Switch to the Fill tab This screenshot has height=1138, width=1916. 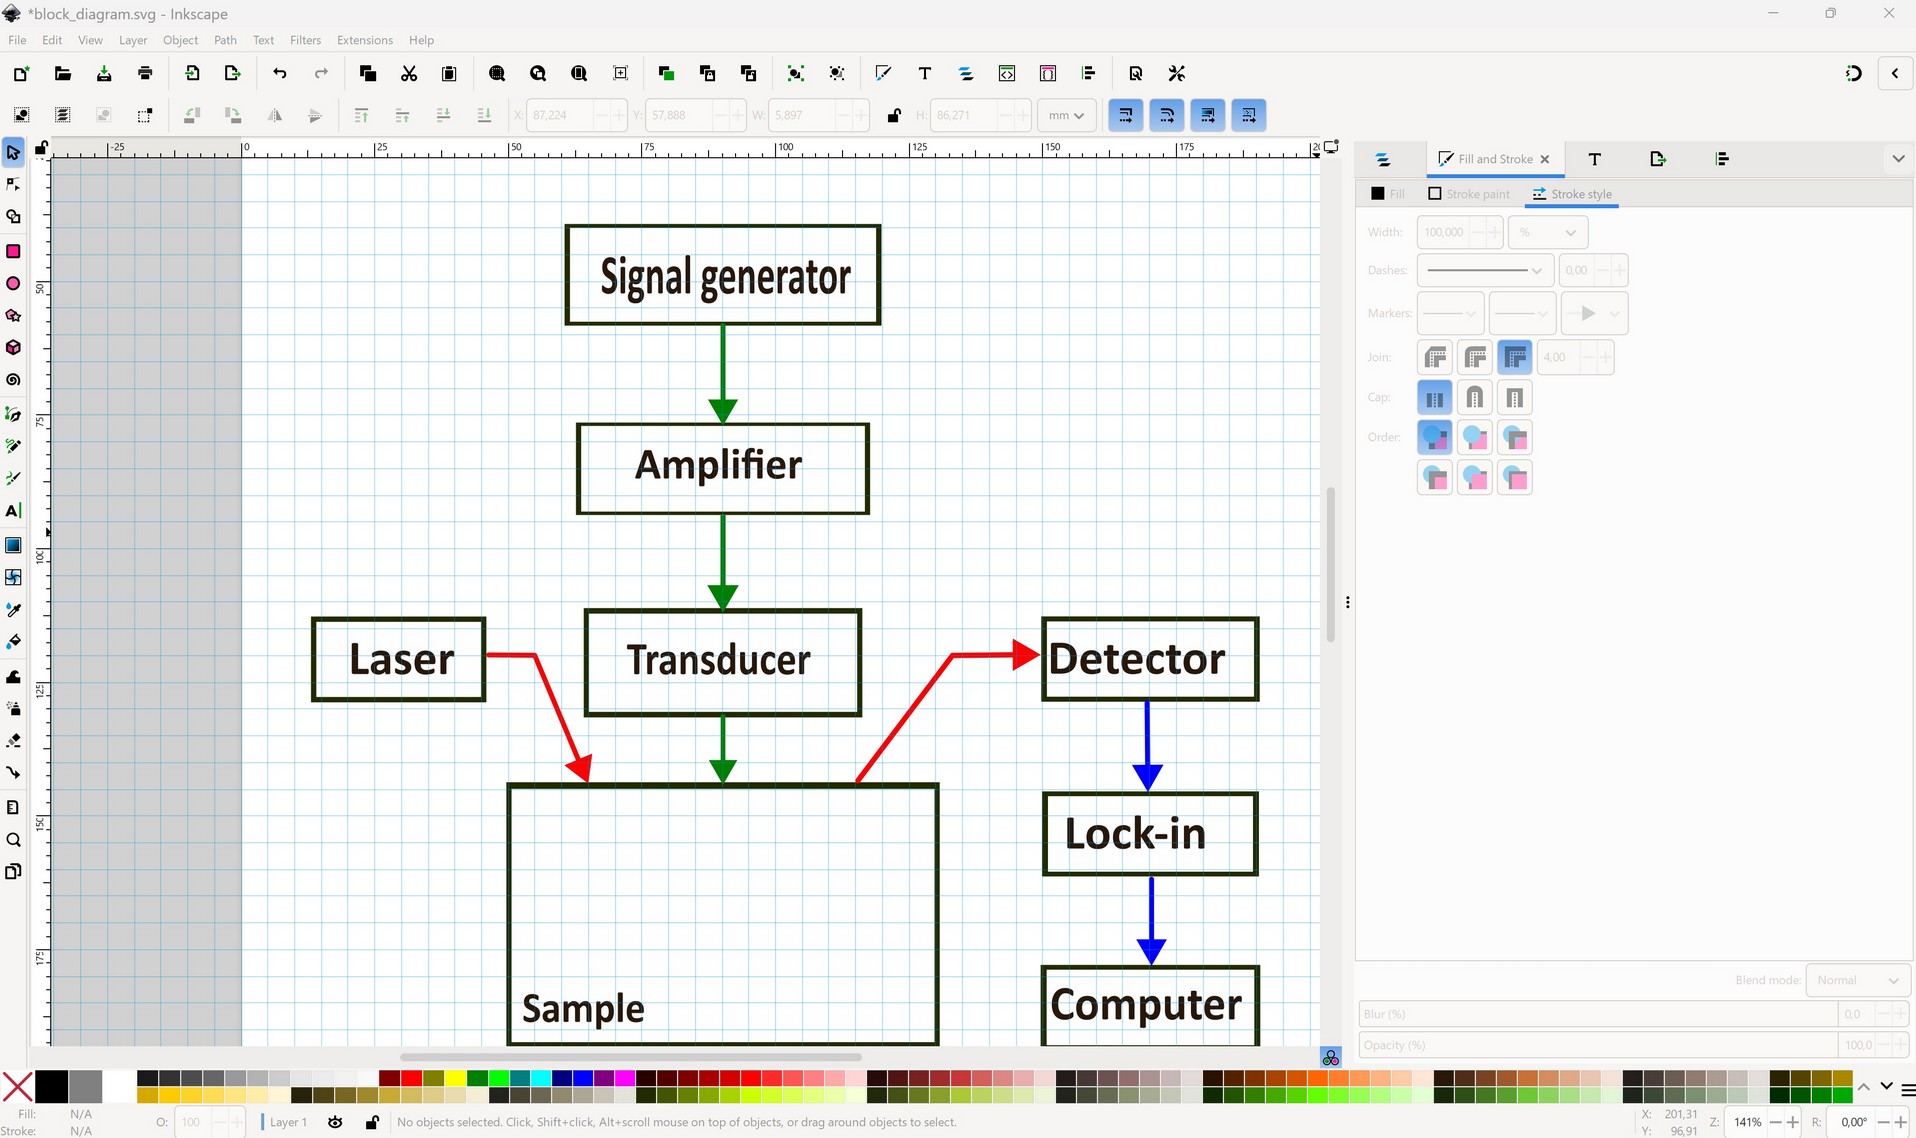pos(1388,194)
